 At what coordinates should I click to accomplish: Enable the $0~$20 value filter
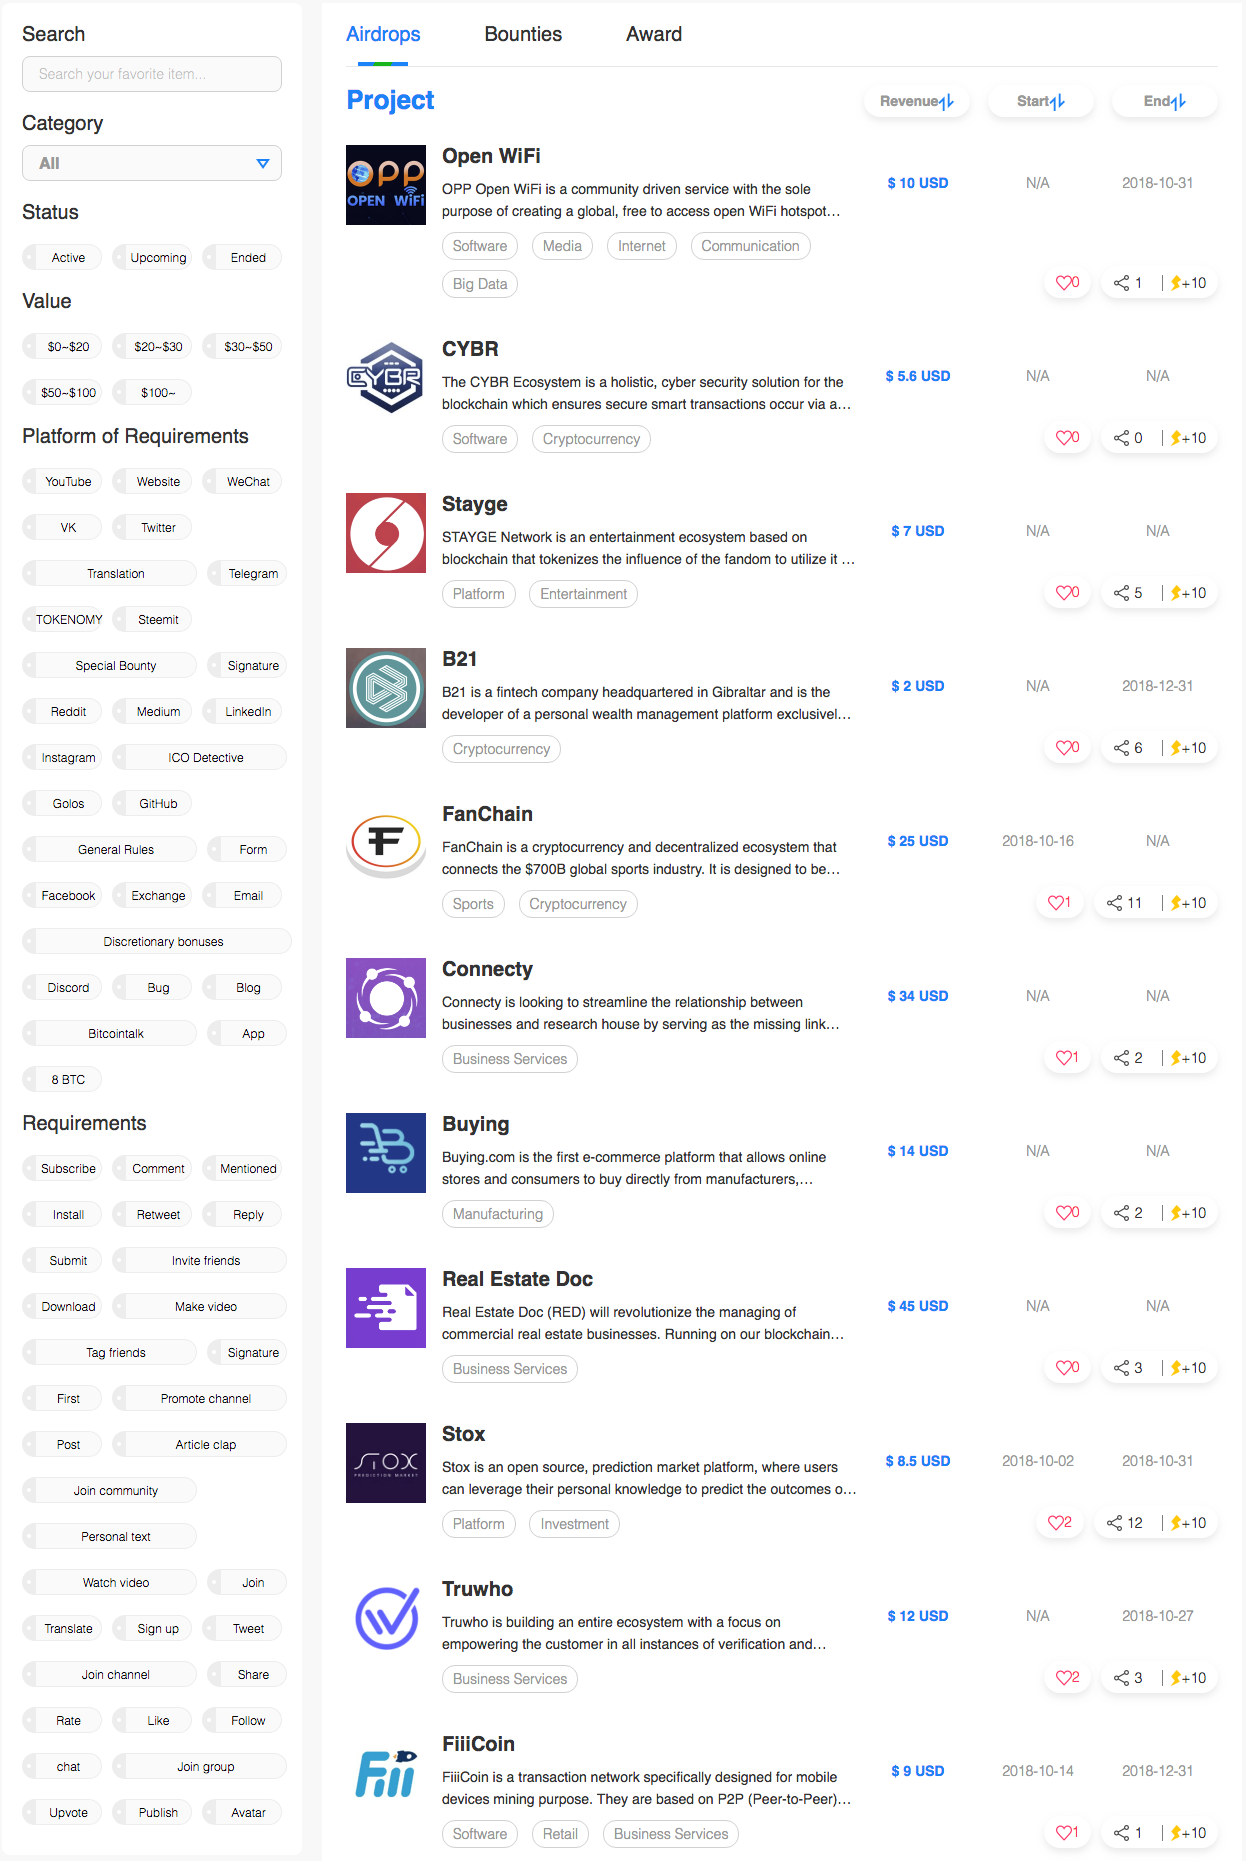click(62, 347)
